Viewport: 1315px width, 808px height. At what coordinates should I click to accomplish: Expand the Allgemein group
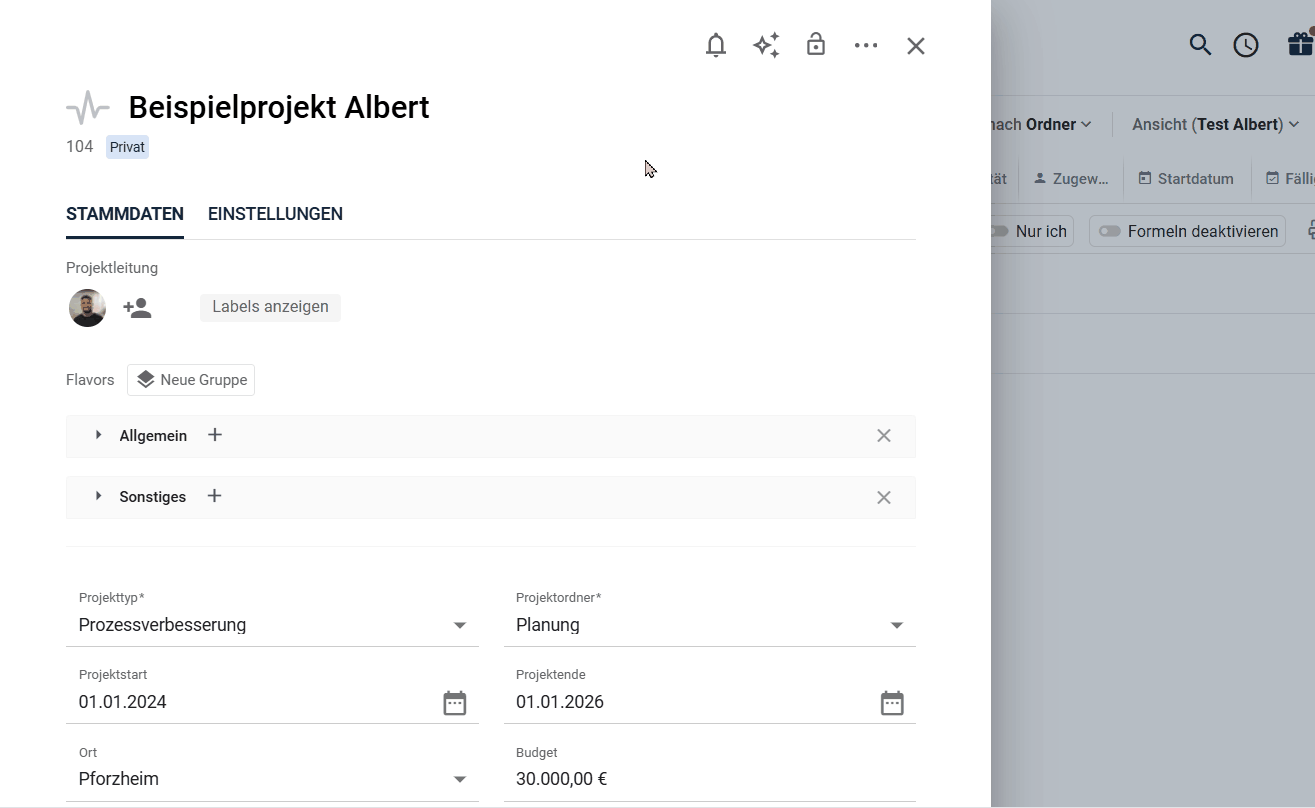(x=99, y=435)
